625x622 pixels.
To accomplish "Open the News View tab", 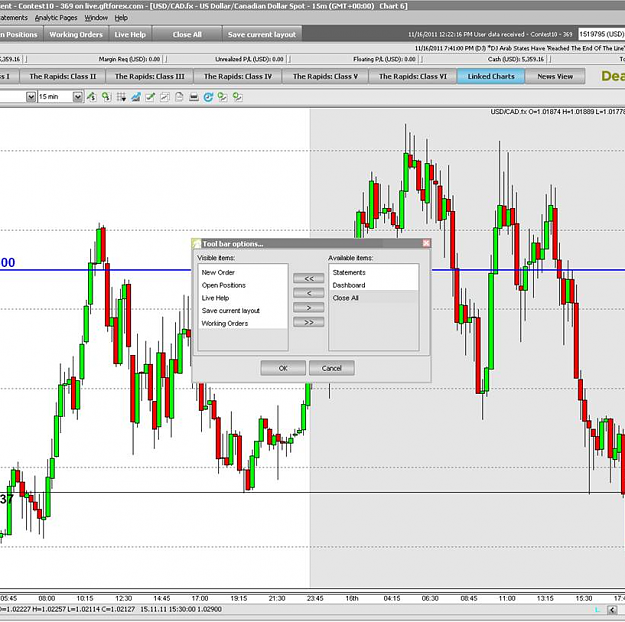I will [x=555, y=76].
